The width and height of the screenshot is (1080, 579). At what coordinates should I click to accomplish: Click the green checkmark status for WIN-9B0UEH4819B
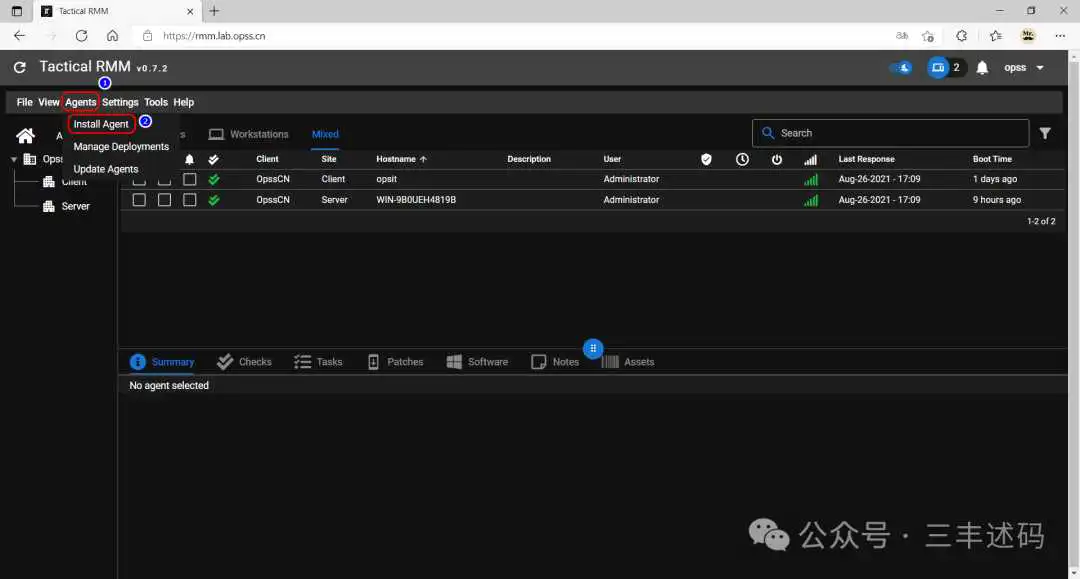pyautogui.click(x=214, y=200)
